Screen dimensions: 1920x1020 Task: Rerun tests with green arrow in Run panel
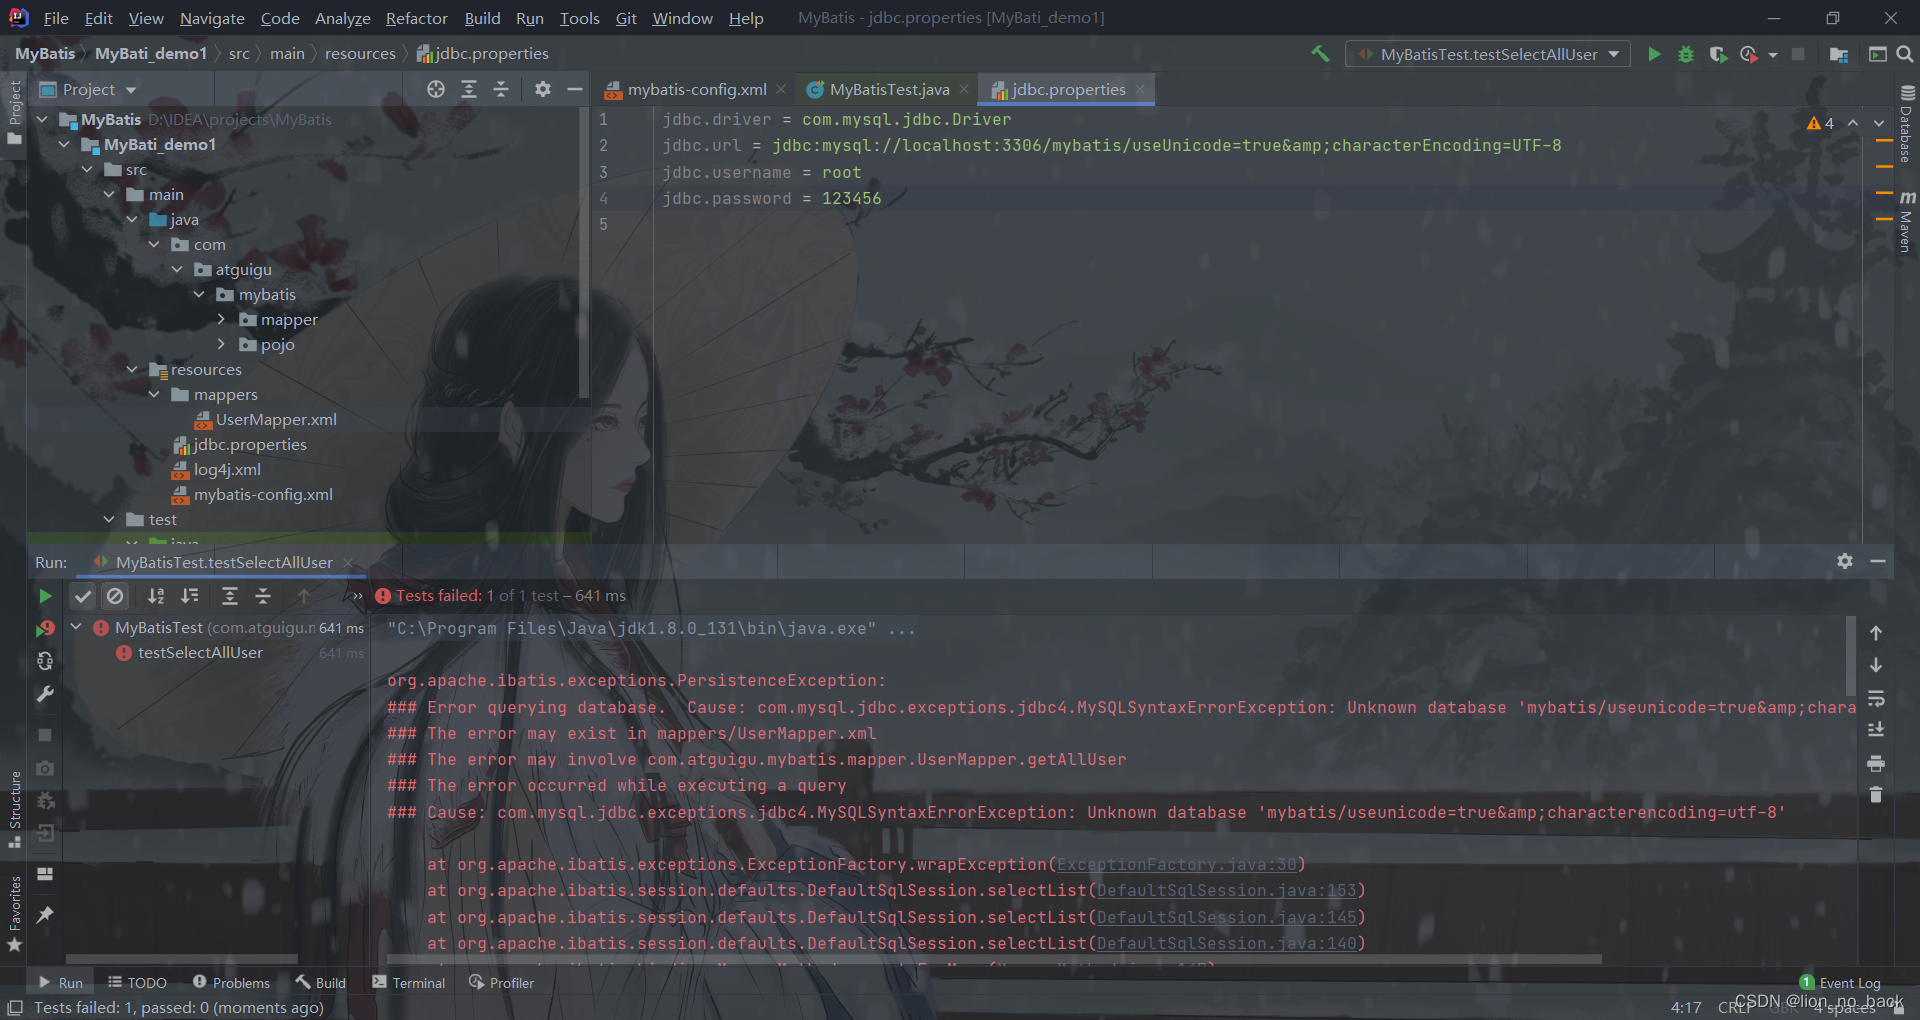pyautogui.click(x=45, y=596)
